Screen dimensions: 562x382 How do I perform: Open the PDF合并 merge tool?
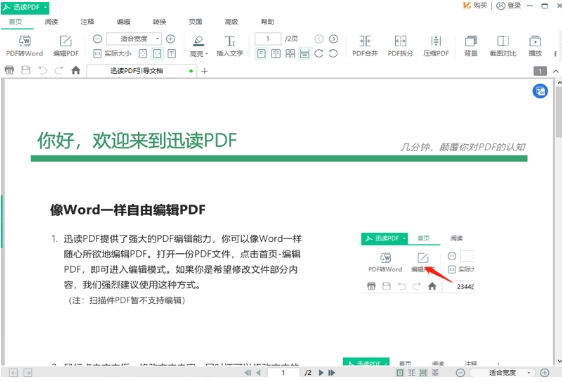[x=365, y=46]
